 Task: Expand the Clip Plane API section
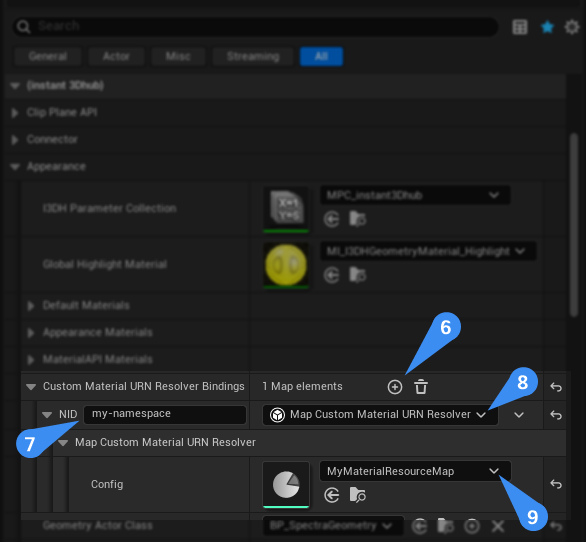click(15, 113)
